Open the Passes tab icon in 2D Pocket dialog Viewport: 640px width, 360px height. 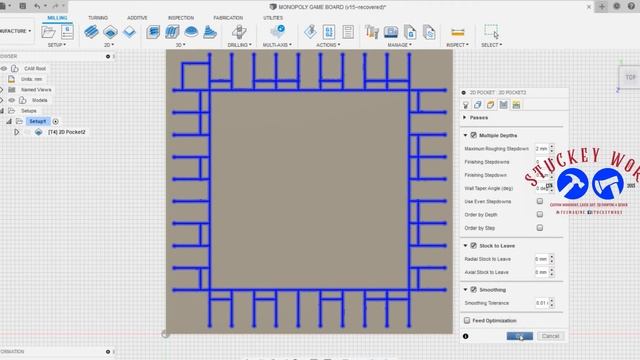coord(504,105)
